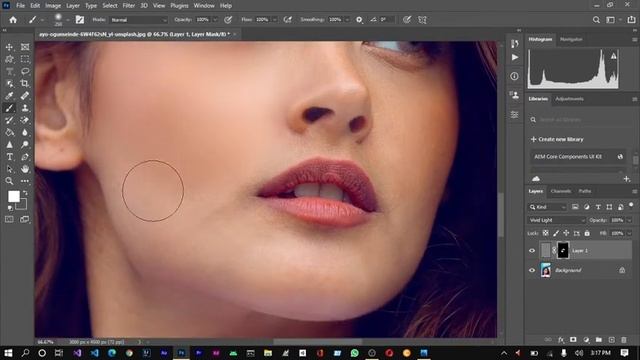Open the Properties info panel icon
The image size is (640, 360).
pyautogui.click(x=514, y=76)
